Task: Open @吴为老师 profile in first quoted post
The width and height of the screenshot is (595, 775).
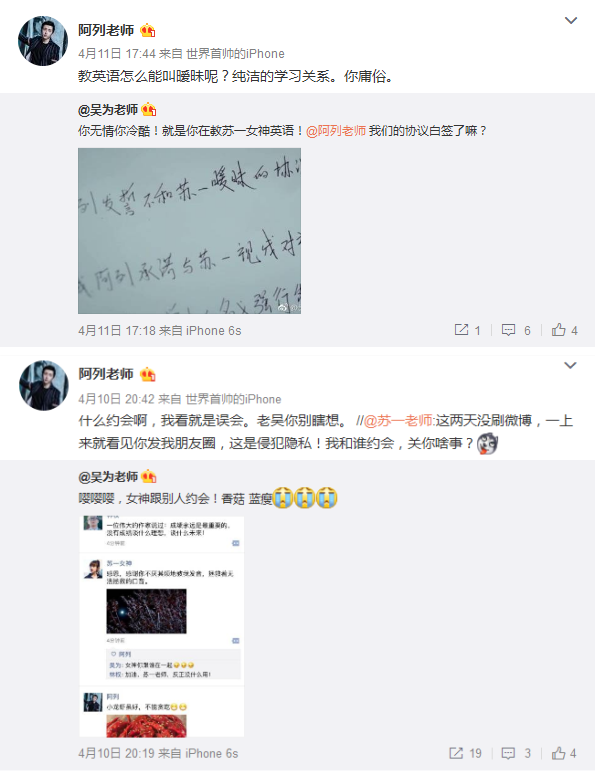Action: (108, 110)
